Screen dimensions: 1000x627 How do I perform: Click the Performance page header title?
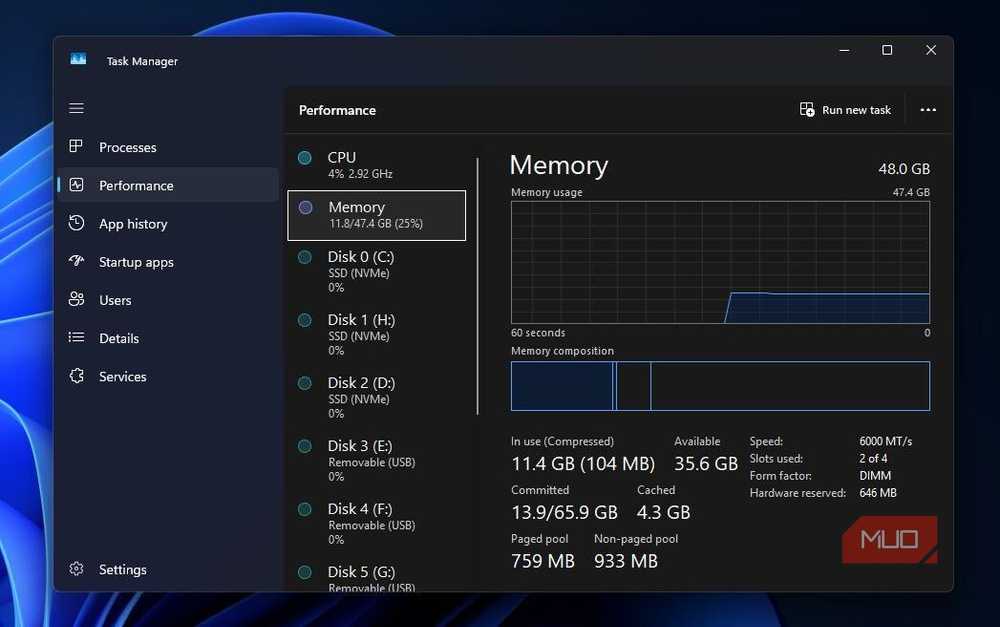(337, 110)
